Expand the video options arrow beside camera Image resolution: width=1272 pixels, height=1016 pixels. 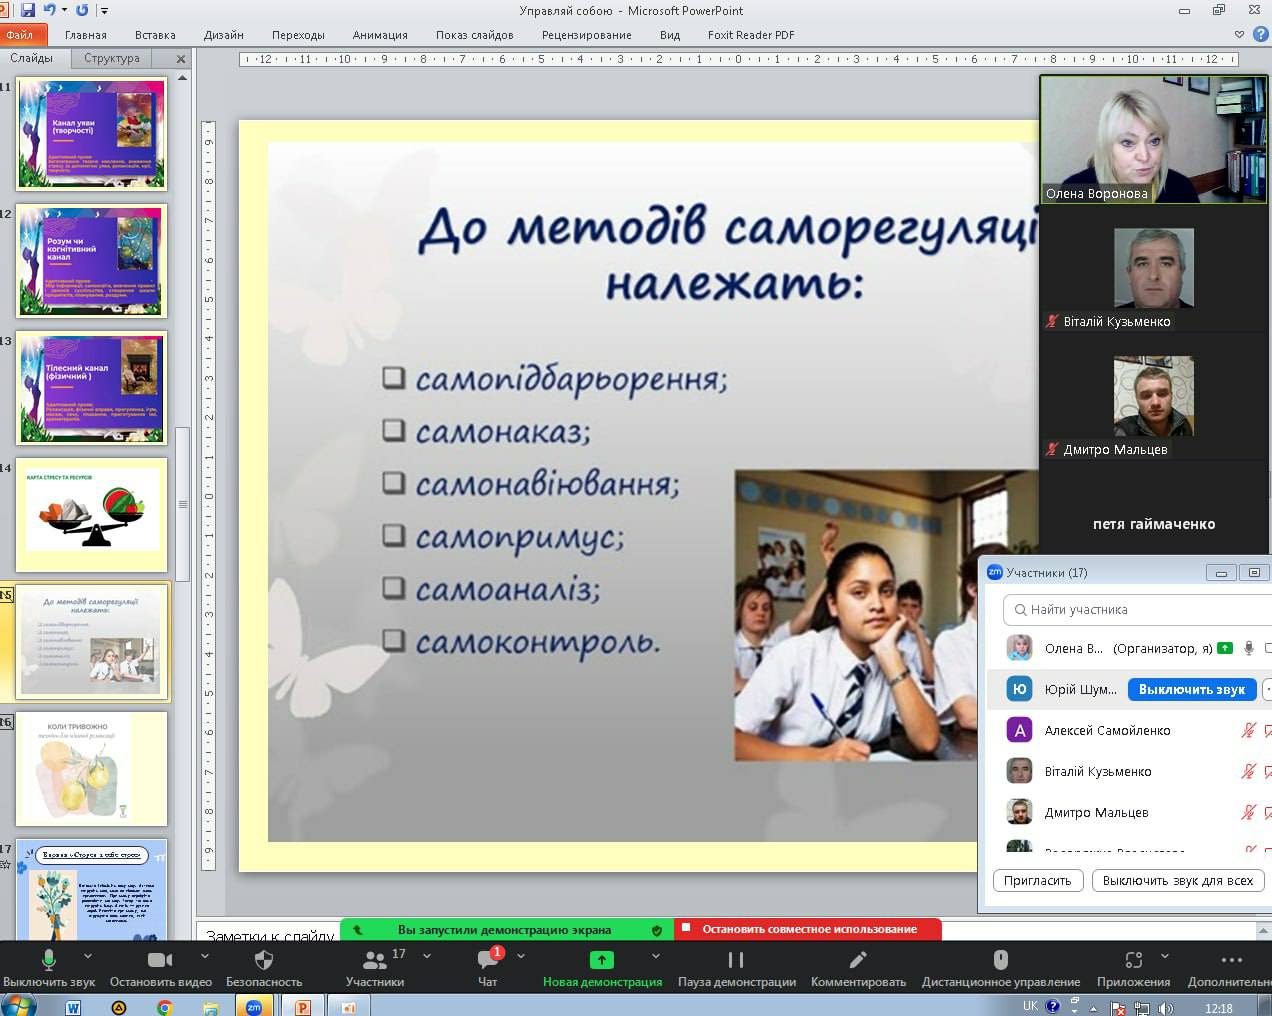click(x=205, y=956)
